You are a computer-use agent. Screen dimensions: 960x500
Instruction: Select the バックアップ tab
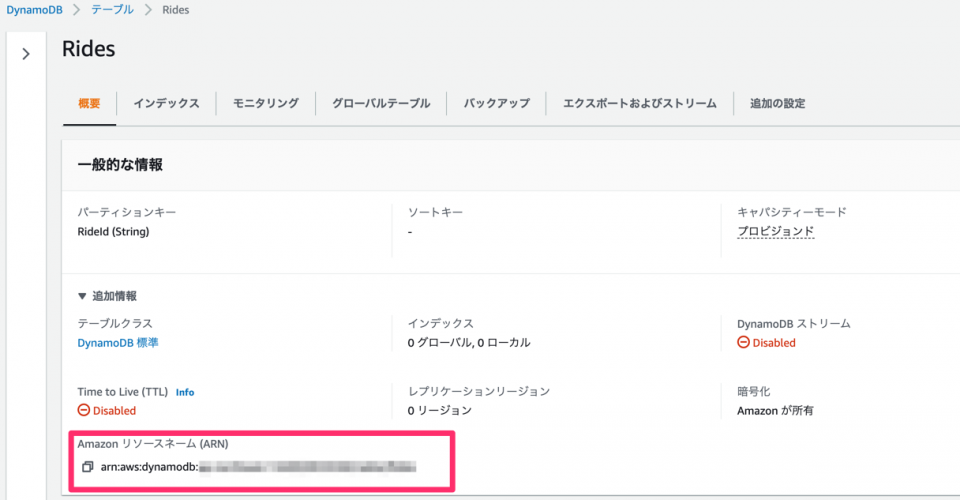[x=496, y=103]
